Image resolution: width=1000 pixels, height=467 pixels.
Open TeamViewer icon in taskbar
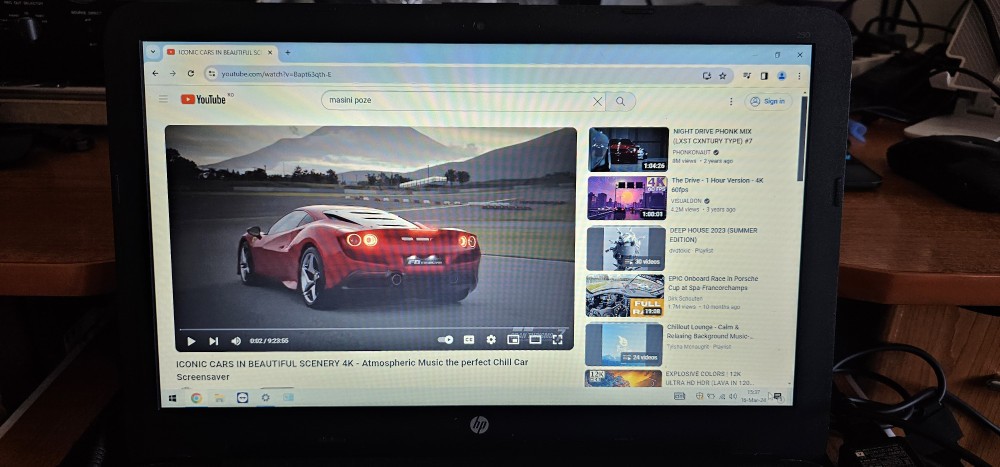click(242, 397)
